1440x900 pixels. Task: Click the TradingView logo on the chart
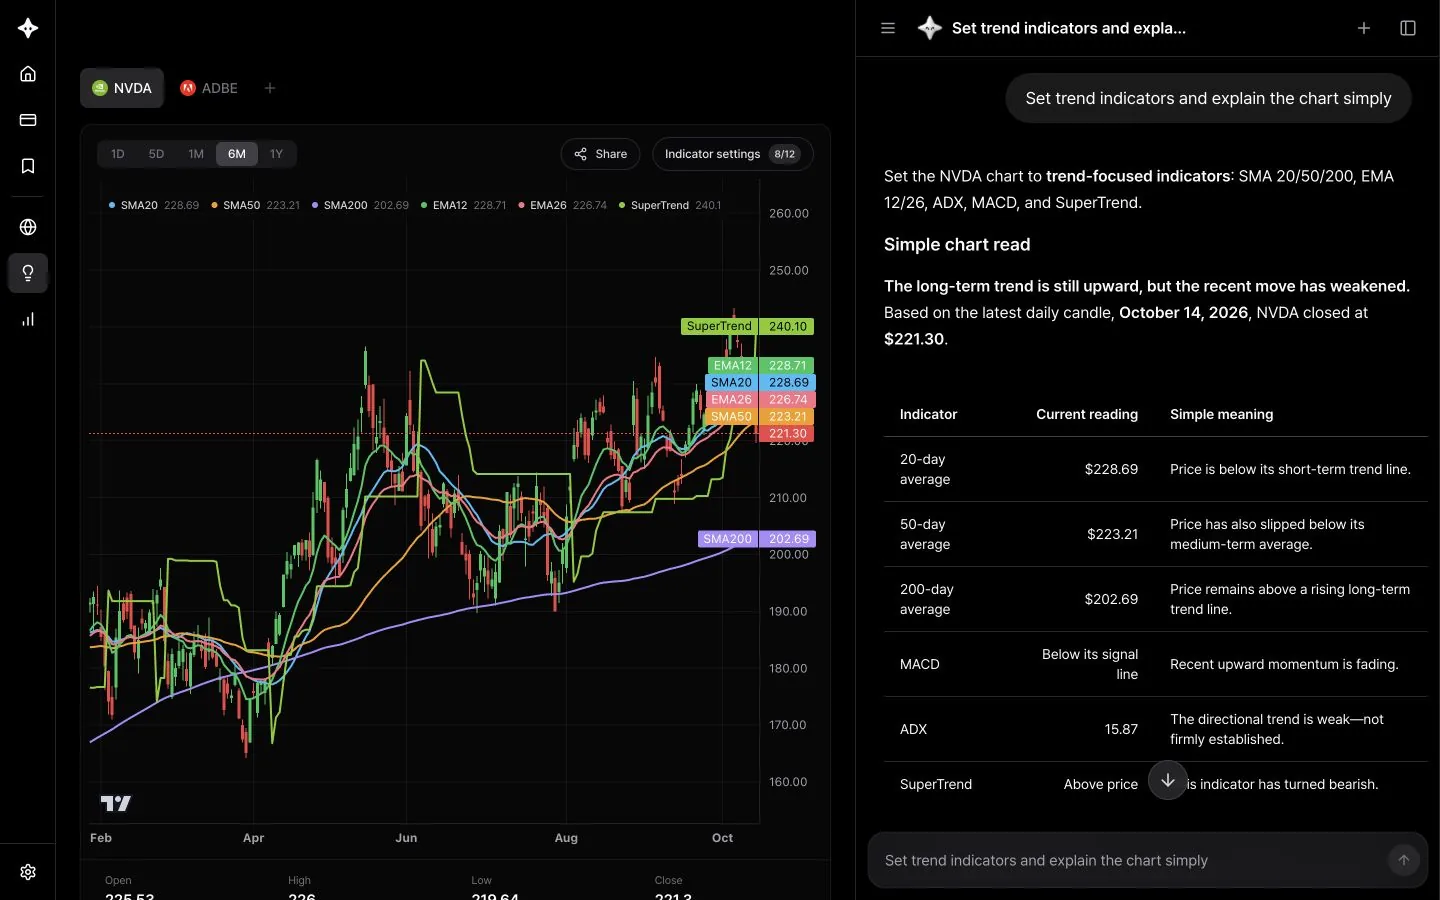[x=116, y=803]
